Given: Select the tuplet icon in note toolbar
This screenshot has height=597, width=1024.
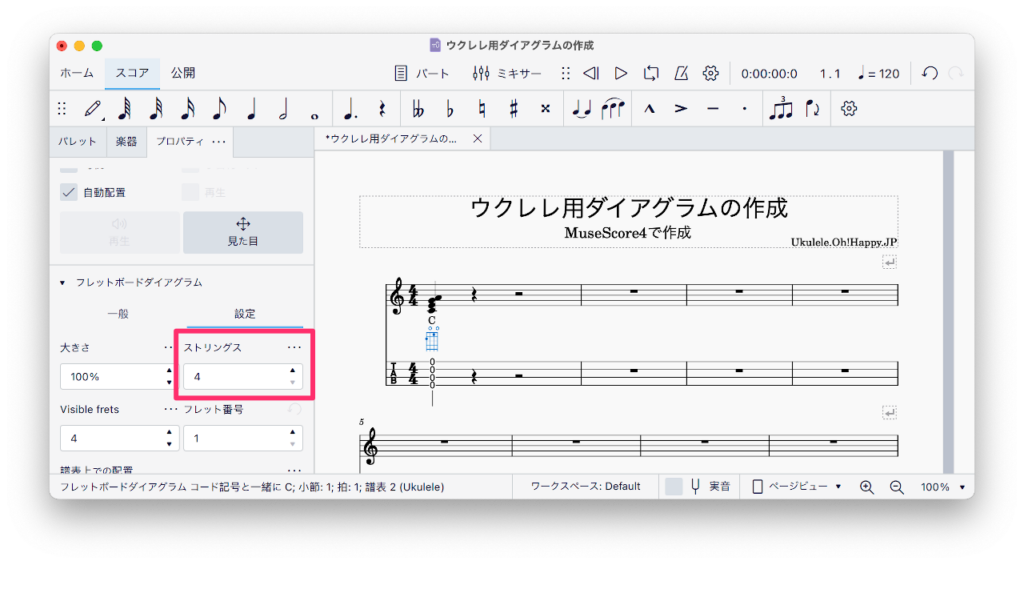Looking at the screenshot, I should pos(780,108).
